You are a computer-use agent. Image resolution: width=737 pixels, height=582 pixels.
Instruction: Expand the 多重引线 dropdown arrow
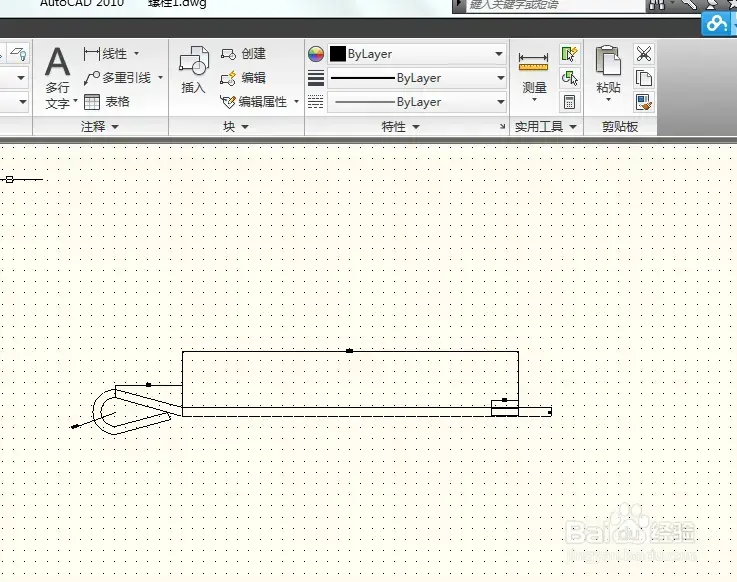(x=160, y=78)
